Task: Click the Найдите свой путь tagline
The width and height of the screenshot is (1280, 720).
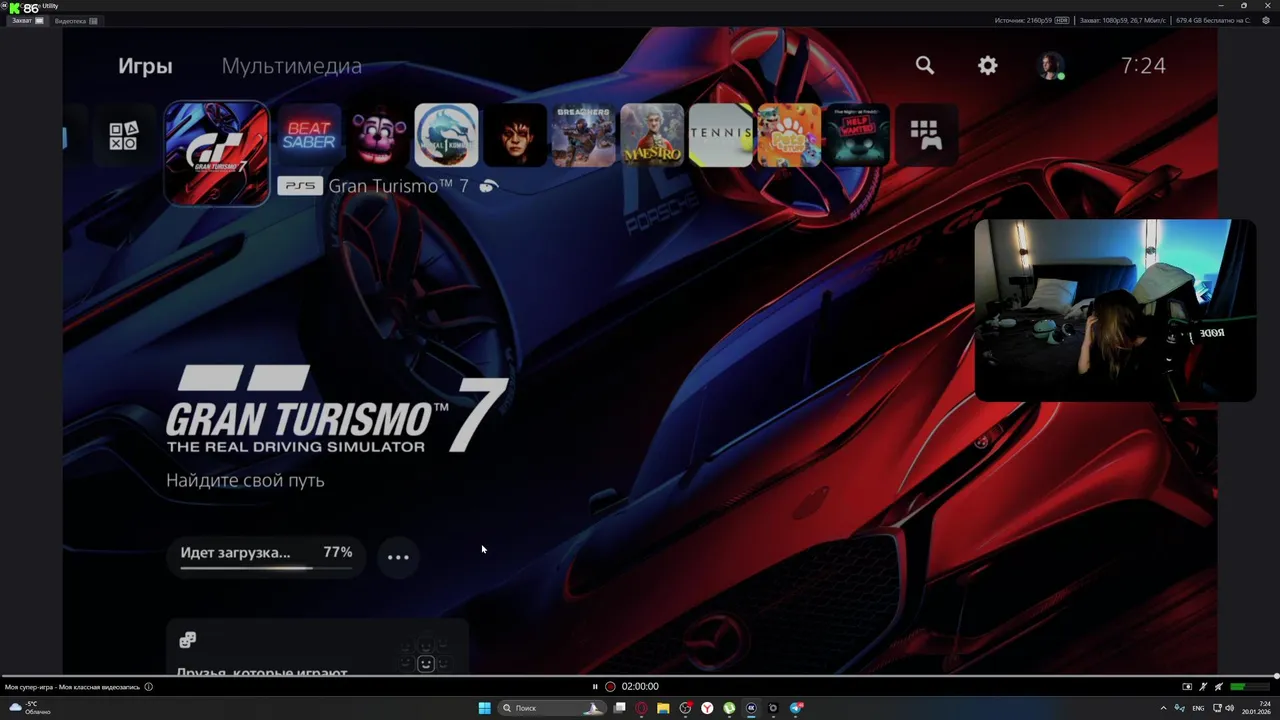Action: [x=245, y=480]
